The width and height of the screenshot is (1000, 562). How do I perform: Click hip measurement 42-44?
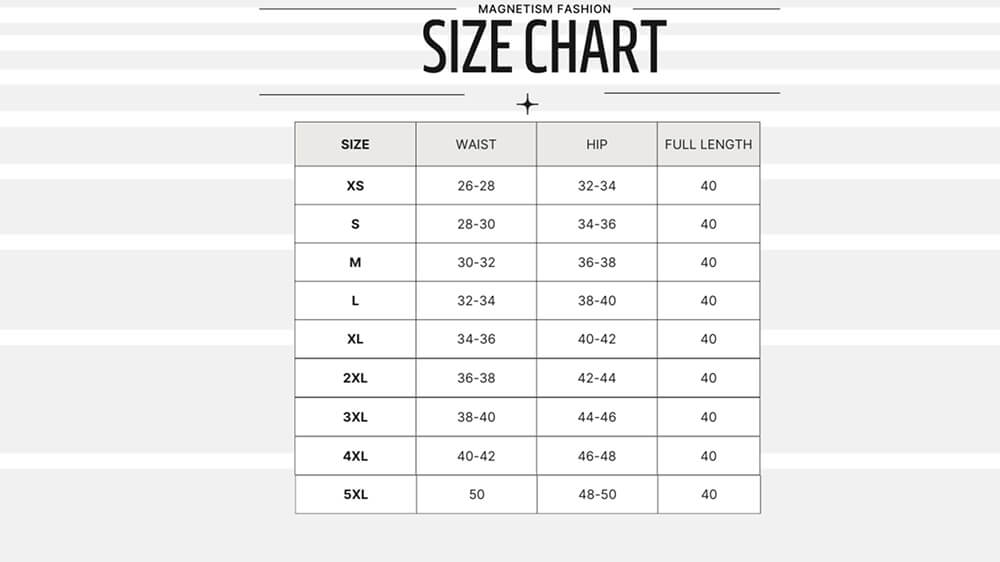[x=597, y=378]
